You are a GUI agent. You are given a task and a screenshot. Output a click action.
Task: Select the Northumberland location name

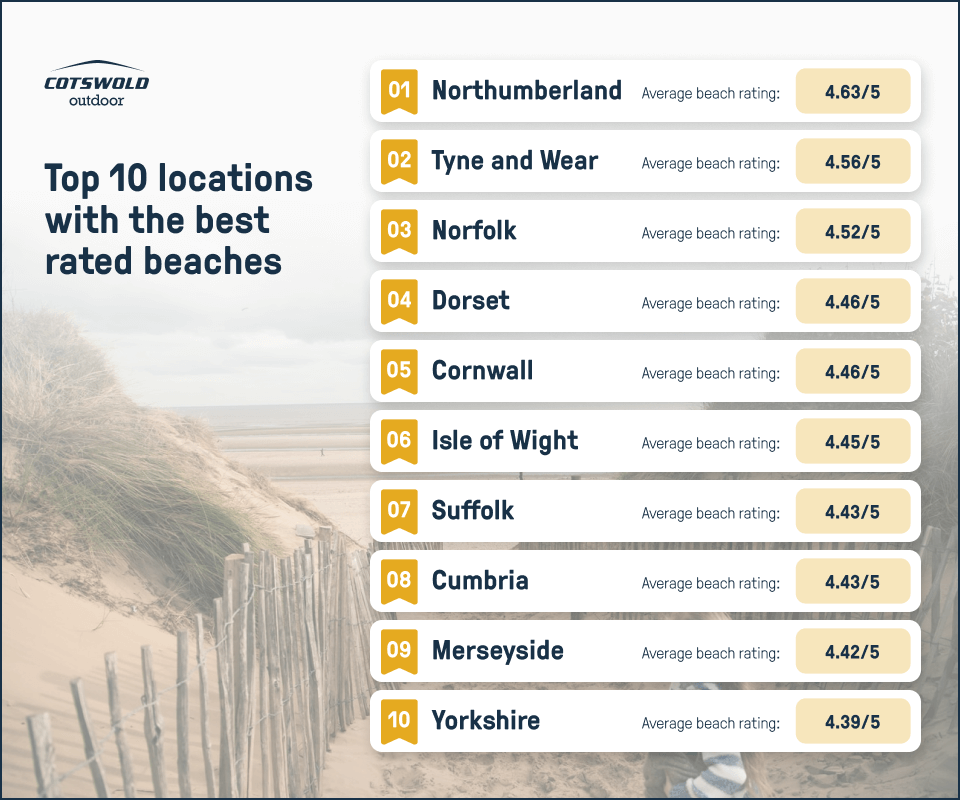coord(527,91)
